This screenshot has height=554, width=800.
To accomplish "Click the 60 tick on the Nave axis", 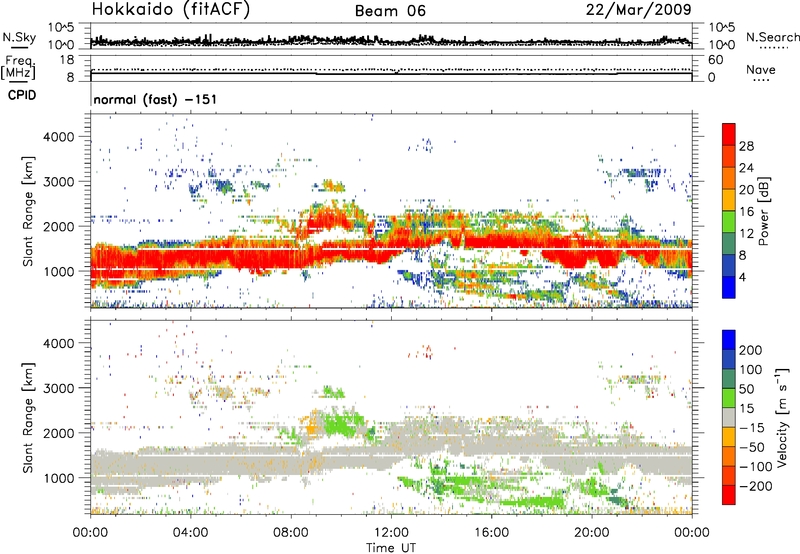I will [x=715, y=60].
